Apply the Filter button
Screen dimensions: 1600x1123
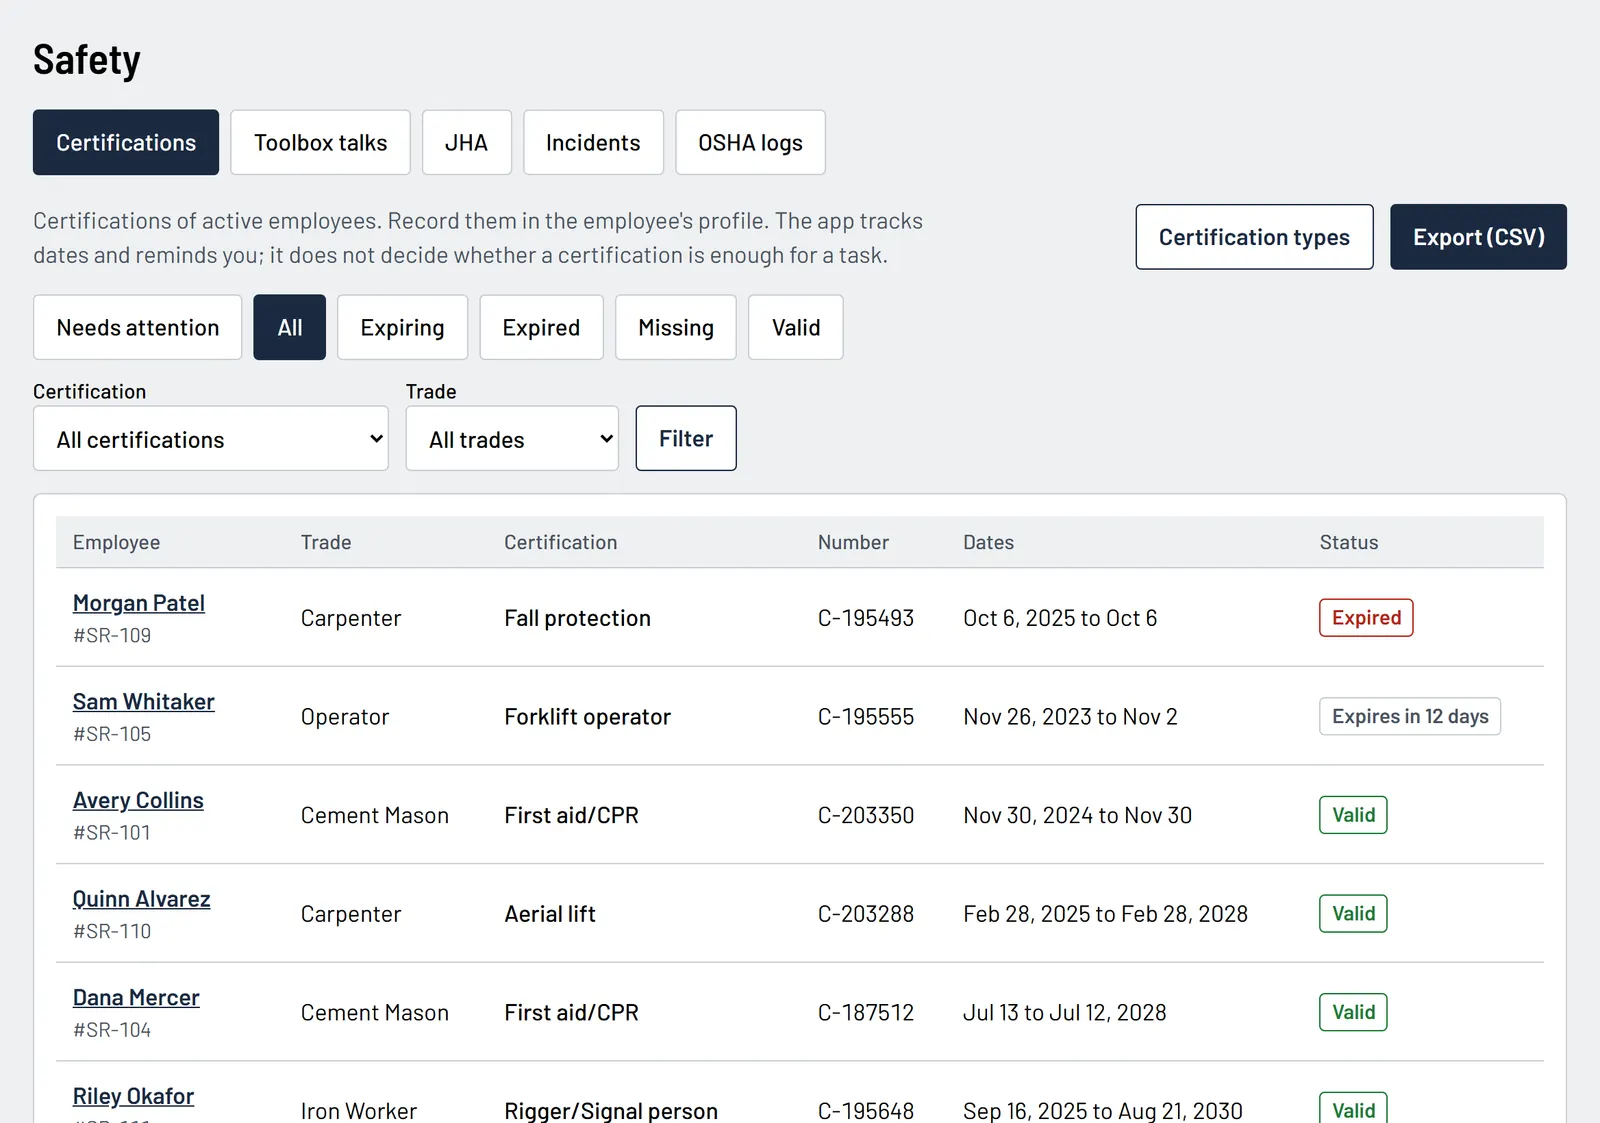686,438
